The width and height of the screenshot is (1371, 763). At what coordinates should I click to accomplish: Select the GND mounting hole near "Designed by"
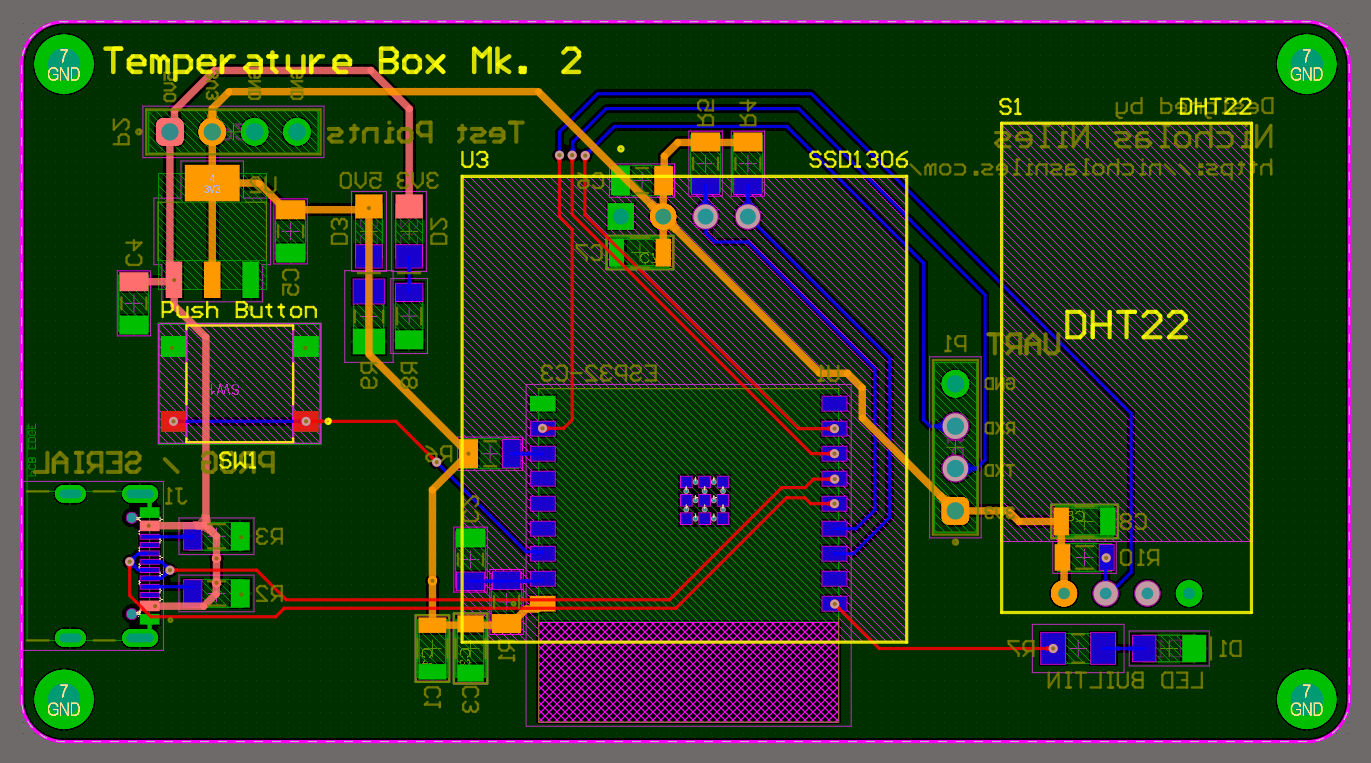pos(1306,64)
